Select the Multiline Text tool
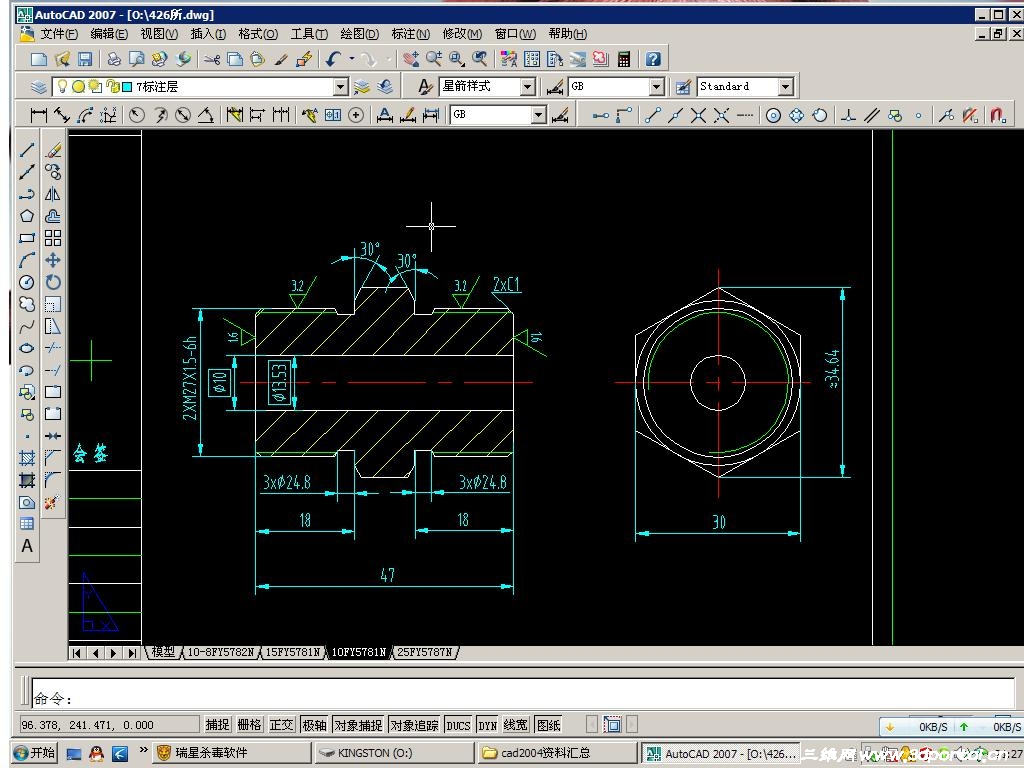This screenshot has width=1024, height=768. [x=27, y=546]
